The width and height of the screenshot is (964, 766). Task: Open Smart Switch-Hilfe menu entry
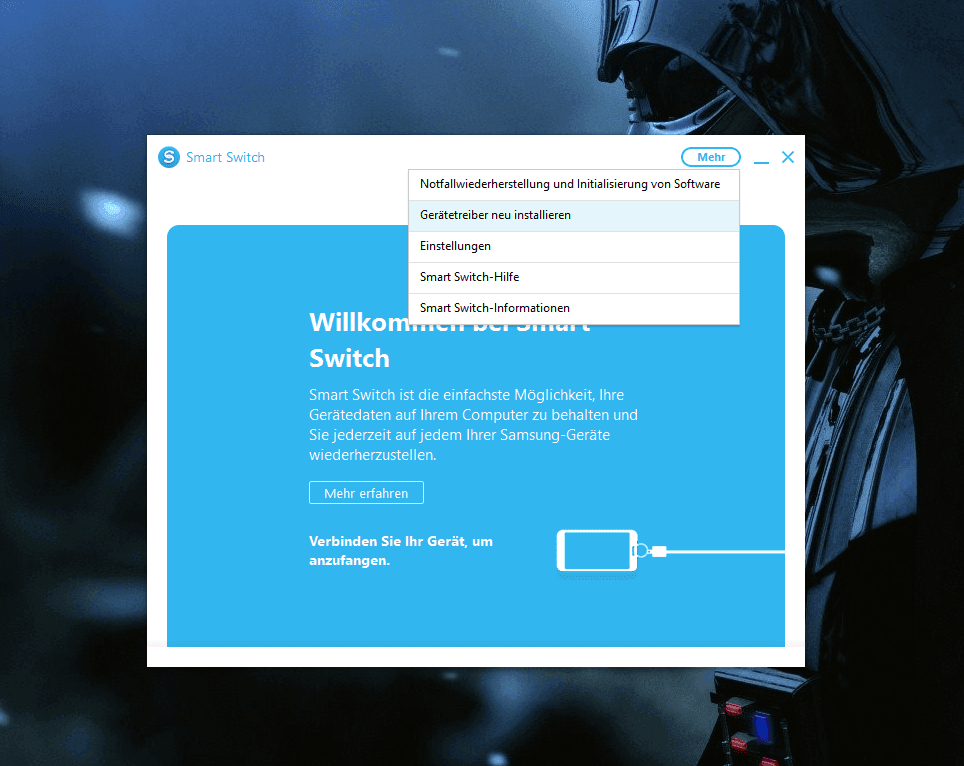click(574, 277)
